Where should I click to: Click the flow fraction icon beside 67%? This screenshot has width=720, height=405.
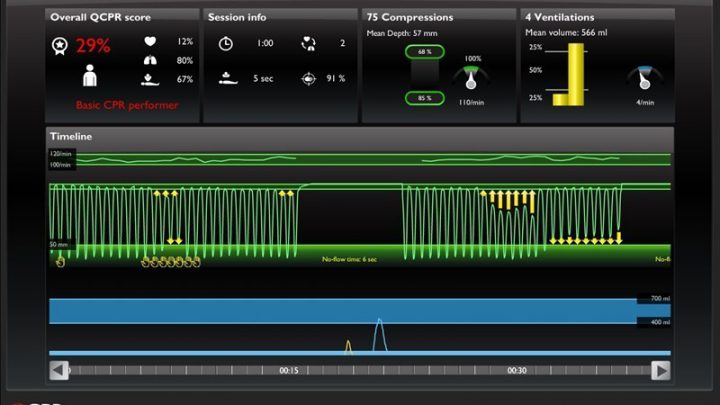pos(150,79)
